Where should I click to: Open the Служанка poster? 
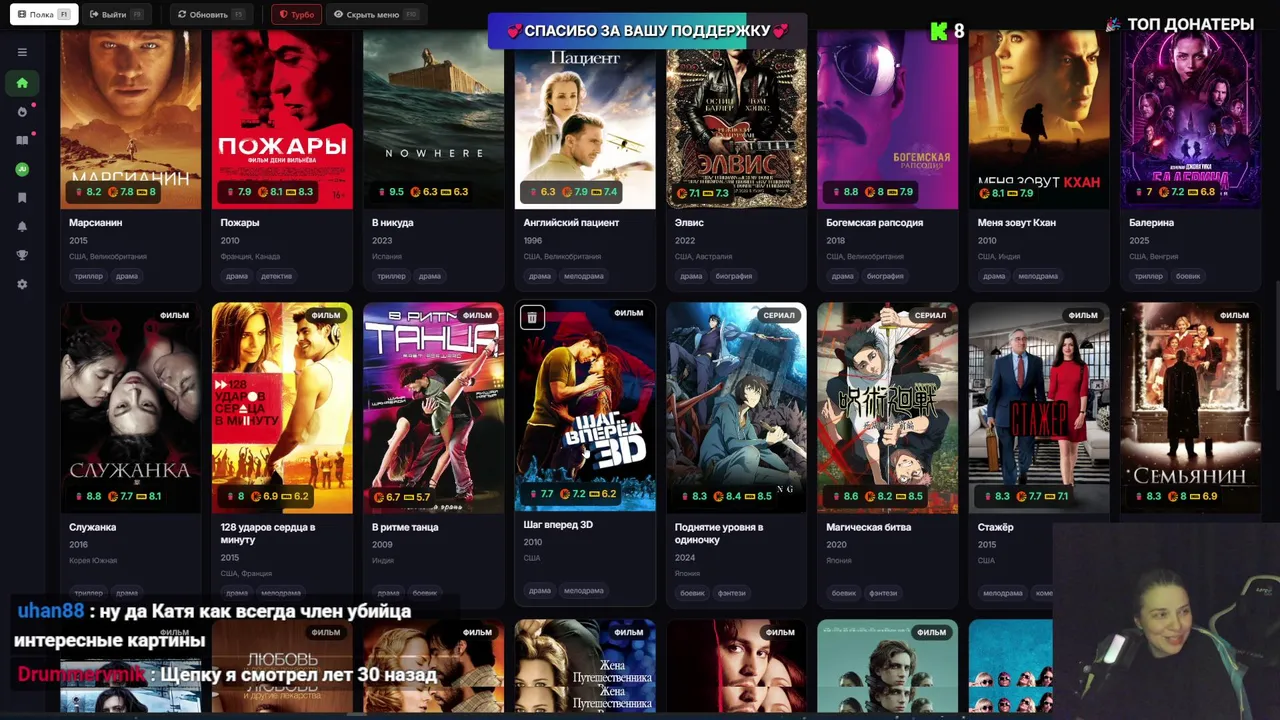pos(130,407)
